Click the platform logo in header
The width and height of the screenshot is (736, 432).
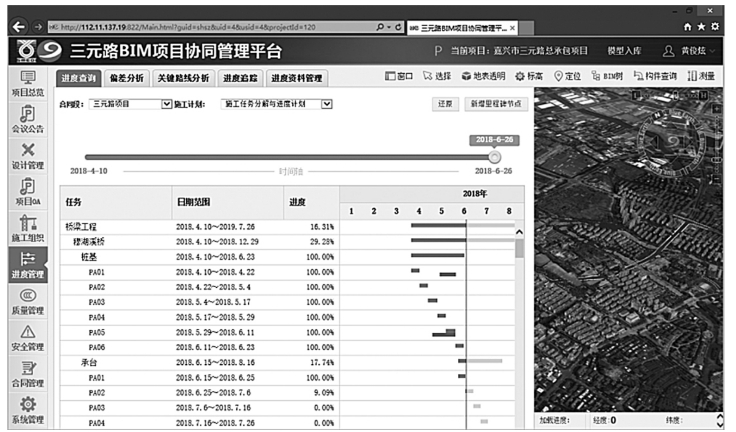(39, 51)
